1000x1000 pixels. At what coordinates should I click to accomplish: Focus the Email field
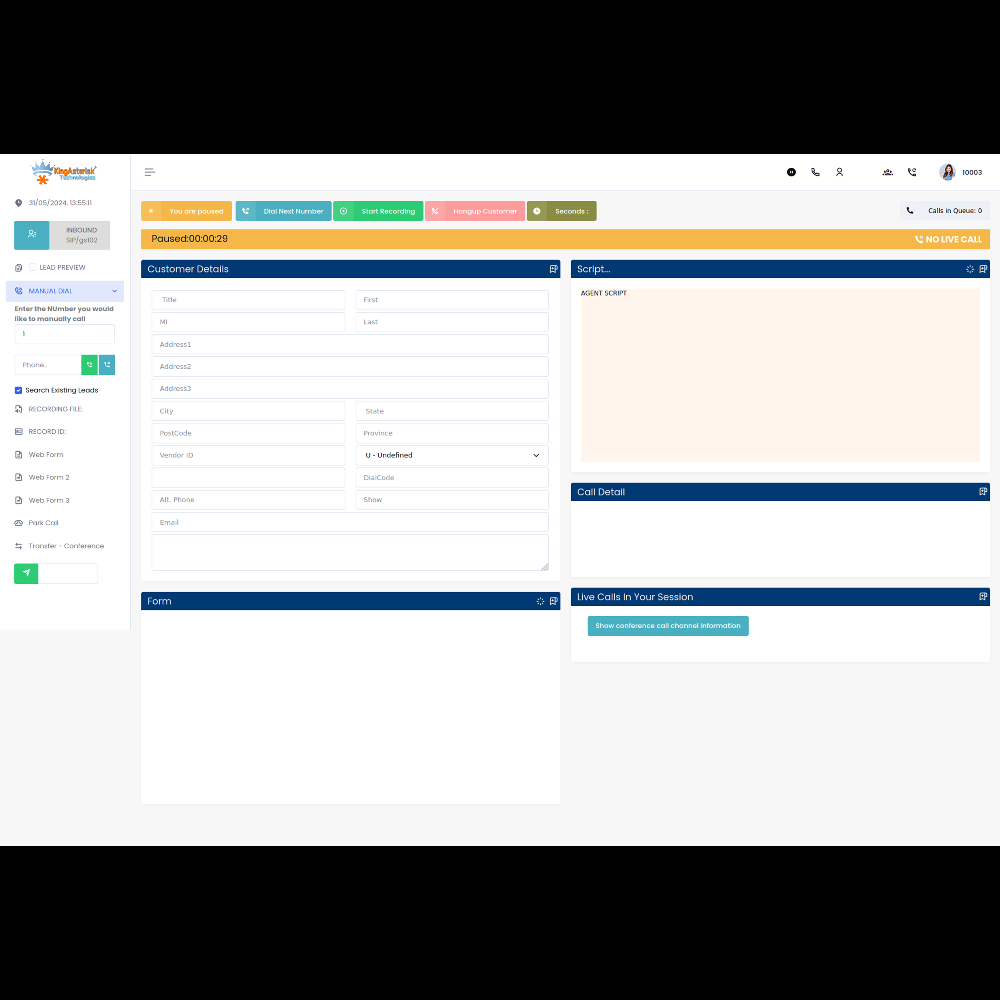tap(350, 522)
